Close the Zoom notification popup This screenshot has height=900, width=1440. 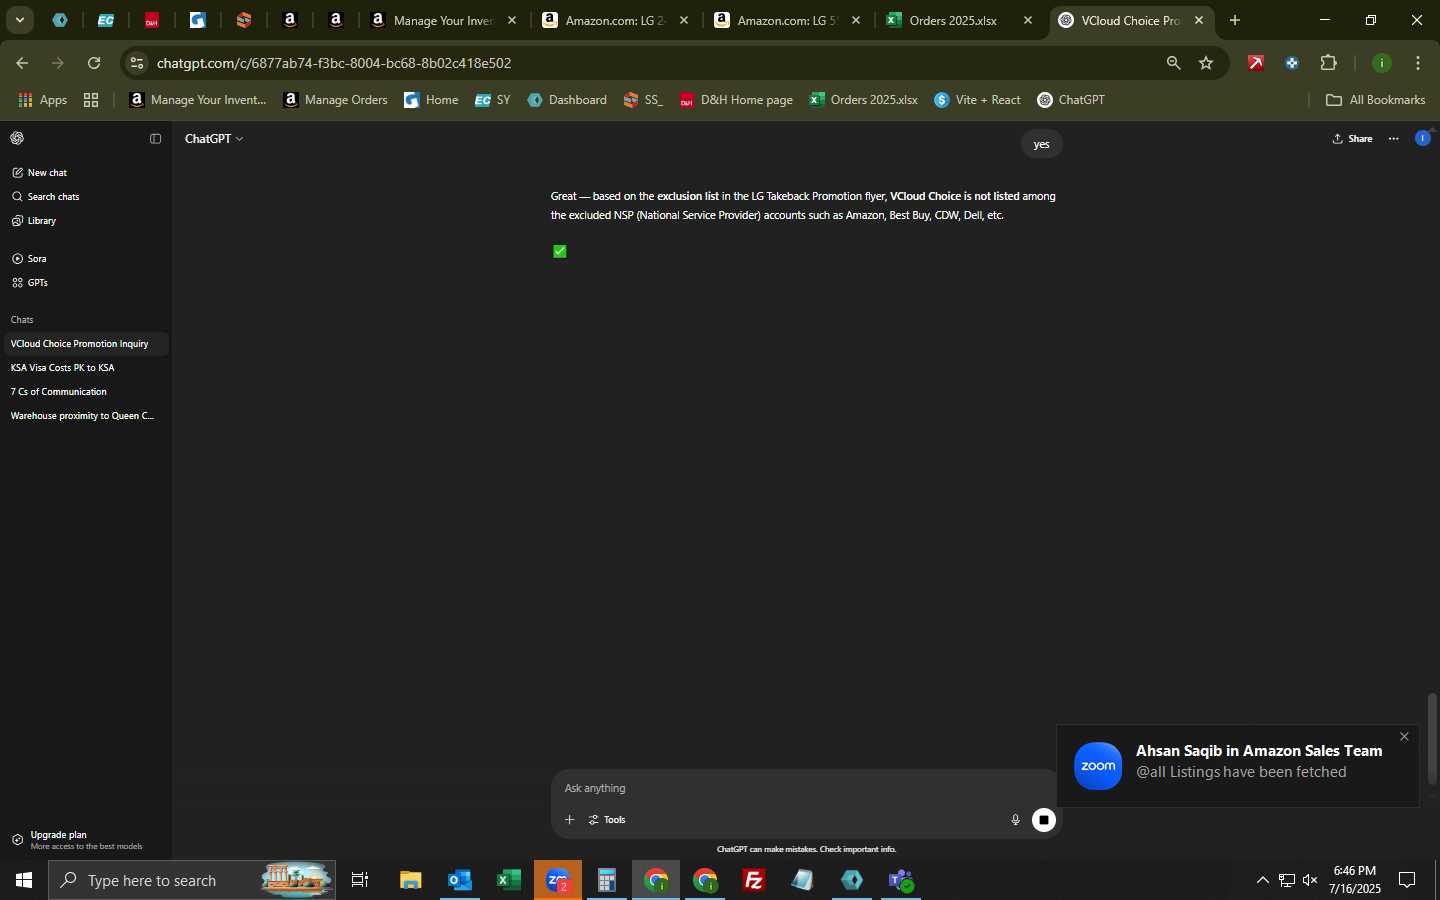[1404, 737]
